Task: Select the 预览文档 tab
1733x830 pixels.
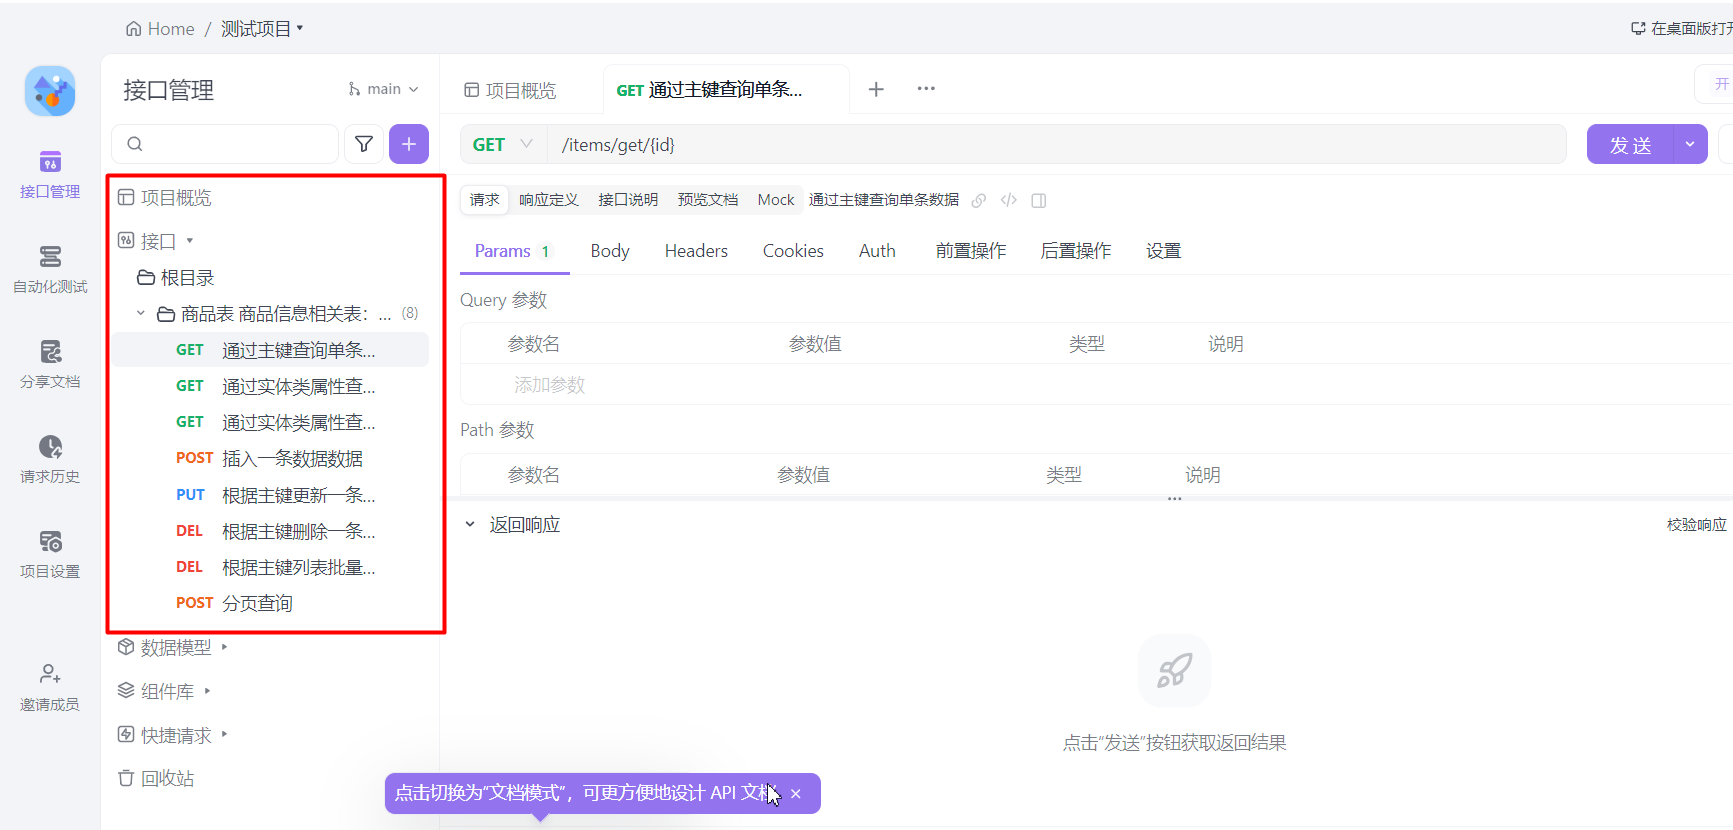Action: (708, 200)
